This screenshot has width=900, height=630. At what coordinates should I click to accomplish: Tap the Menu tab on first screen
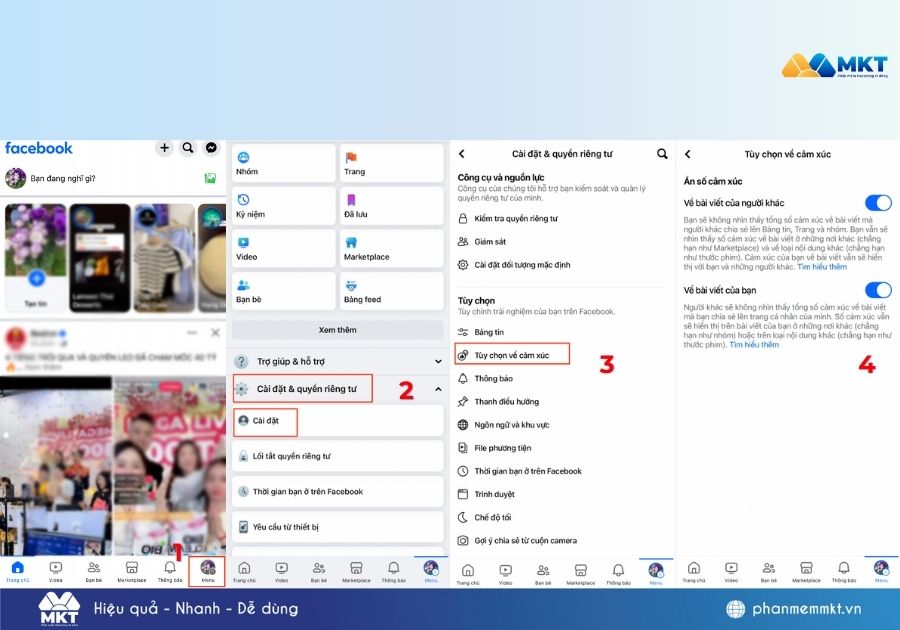click(207, 571)
